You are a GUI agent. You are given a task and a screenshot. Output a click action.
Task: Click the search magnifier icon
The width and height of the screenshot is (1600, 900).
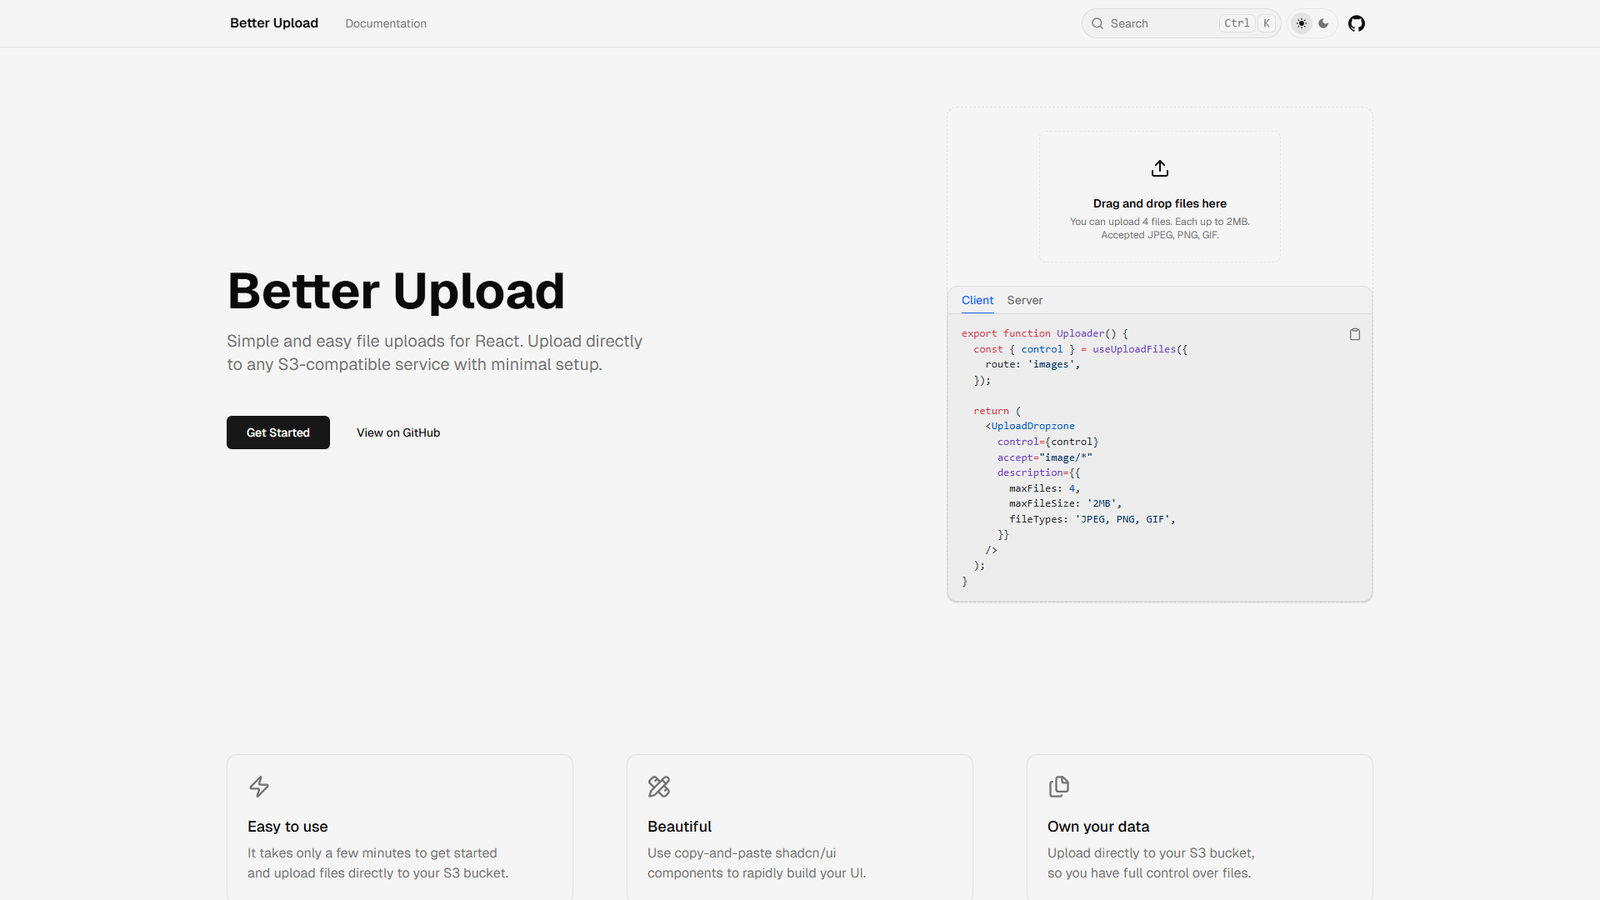pos(1098,24)
